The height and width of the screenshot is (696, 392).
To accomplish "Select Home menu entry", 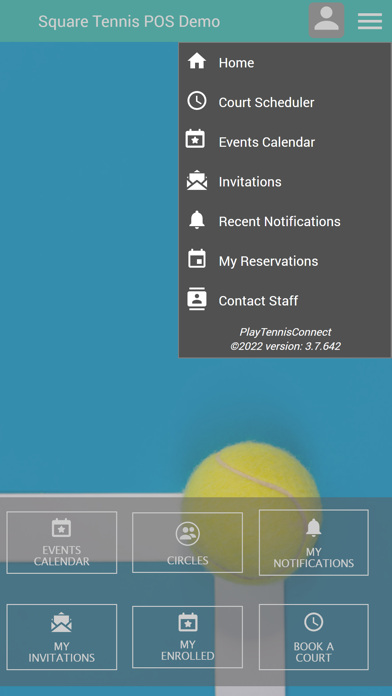I will pos(285,63).
